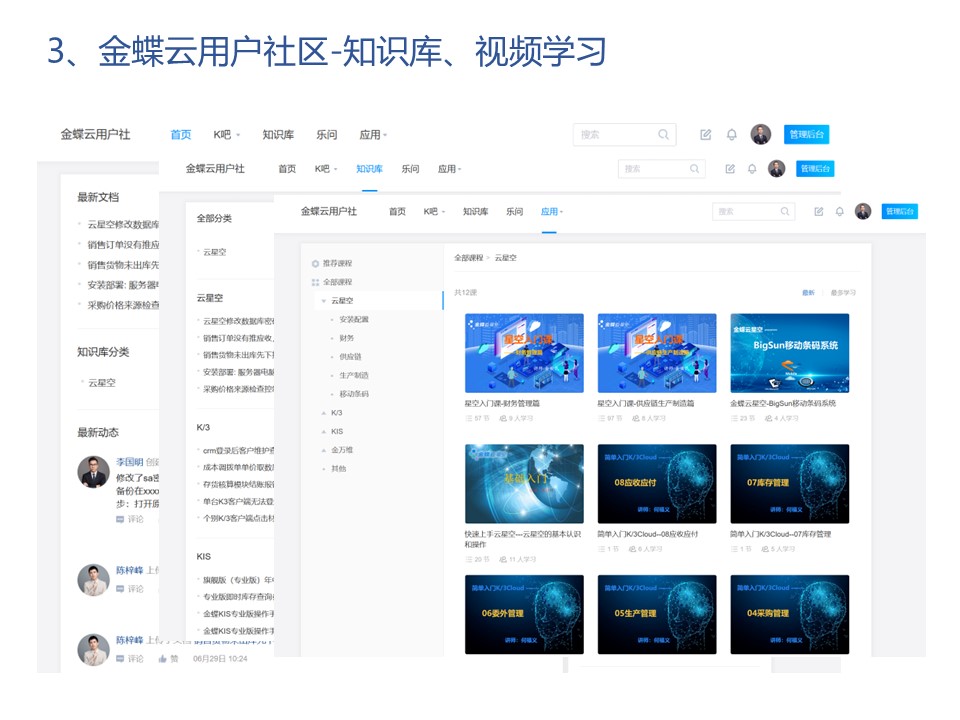Expand the KIS course category
The image size is (960, 720).
pyautogui.click(x=324, y=432)
